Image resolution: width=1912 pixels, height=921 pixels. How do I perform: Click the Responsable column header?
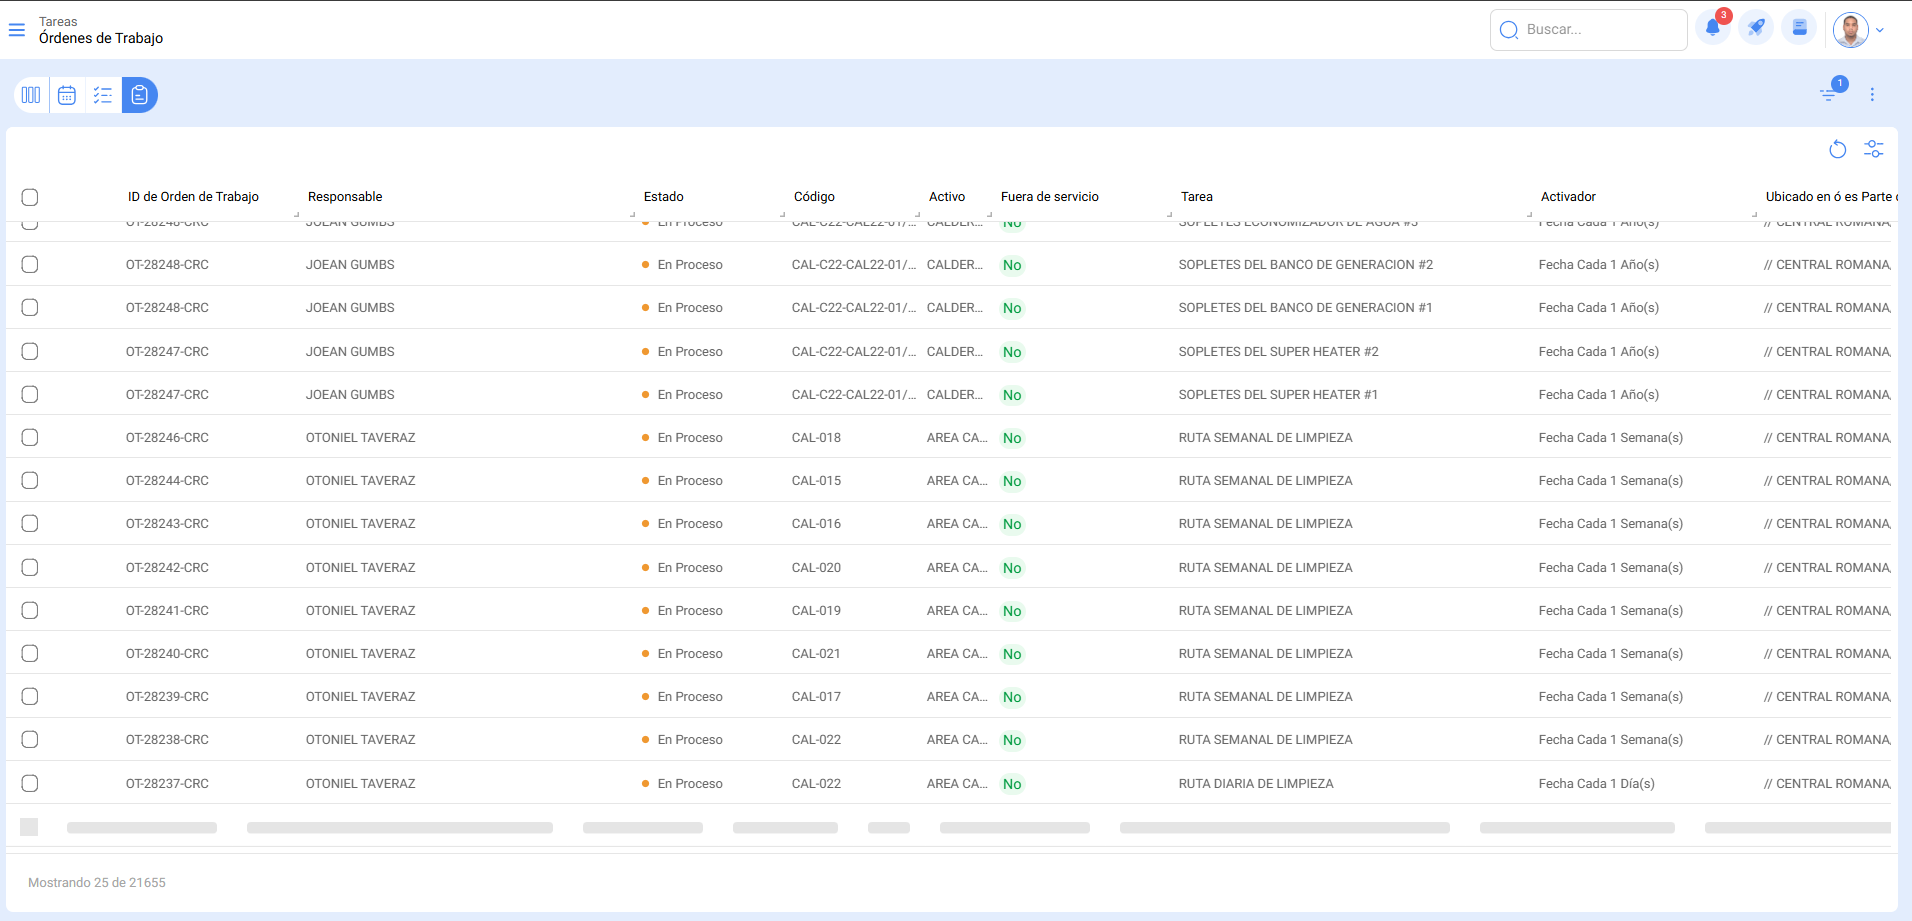click(345, 197)
